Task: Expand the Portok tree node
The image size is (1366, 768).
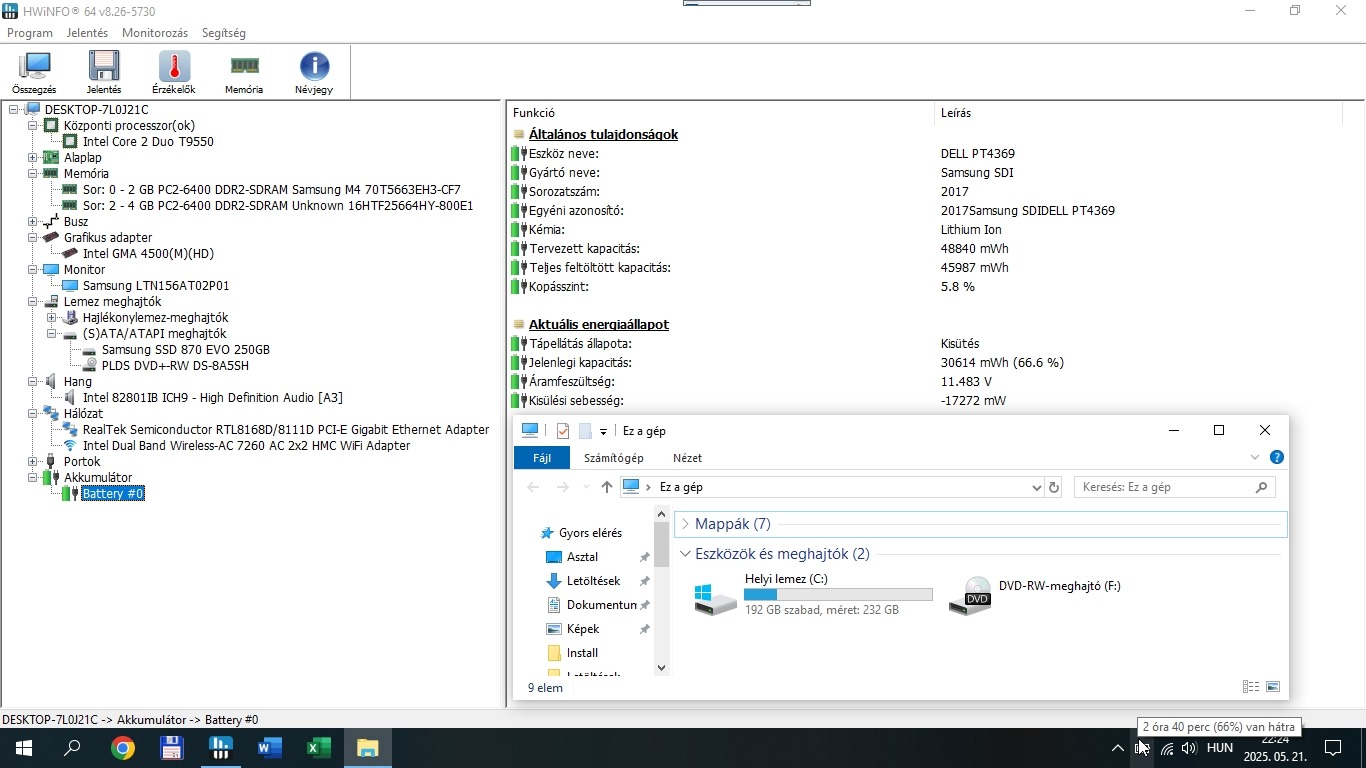Action: pos(32,462)
